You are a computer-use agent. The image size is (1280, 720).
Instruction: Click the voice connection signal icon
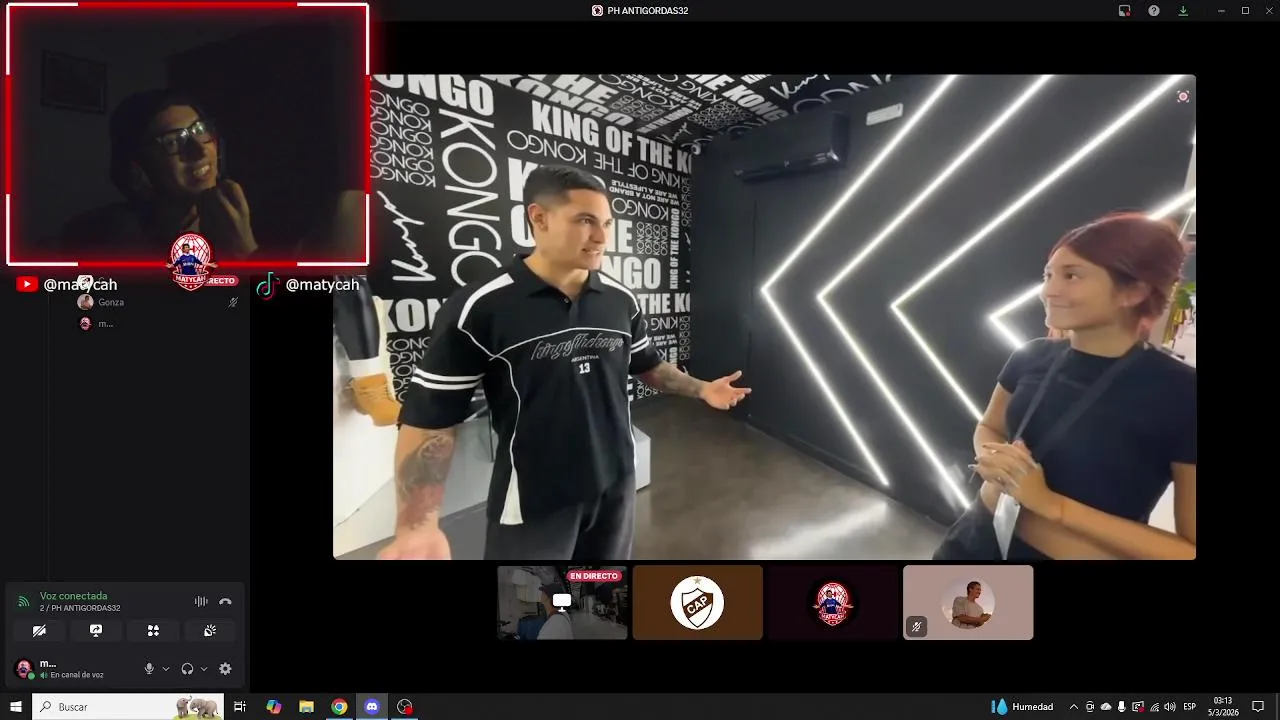pos(23,602)
